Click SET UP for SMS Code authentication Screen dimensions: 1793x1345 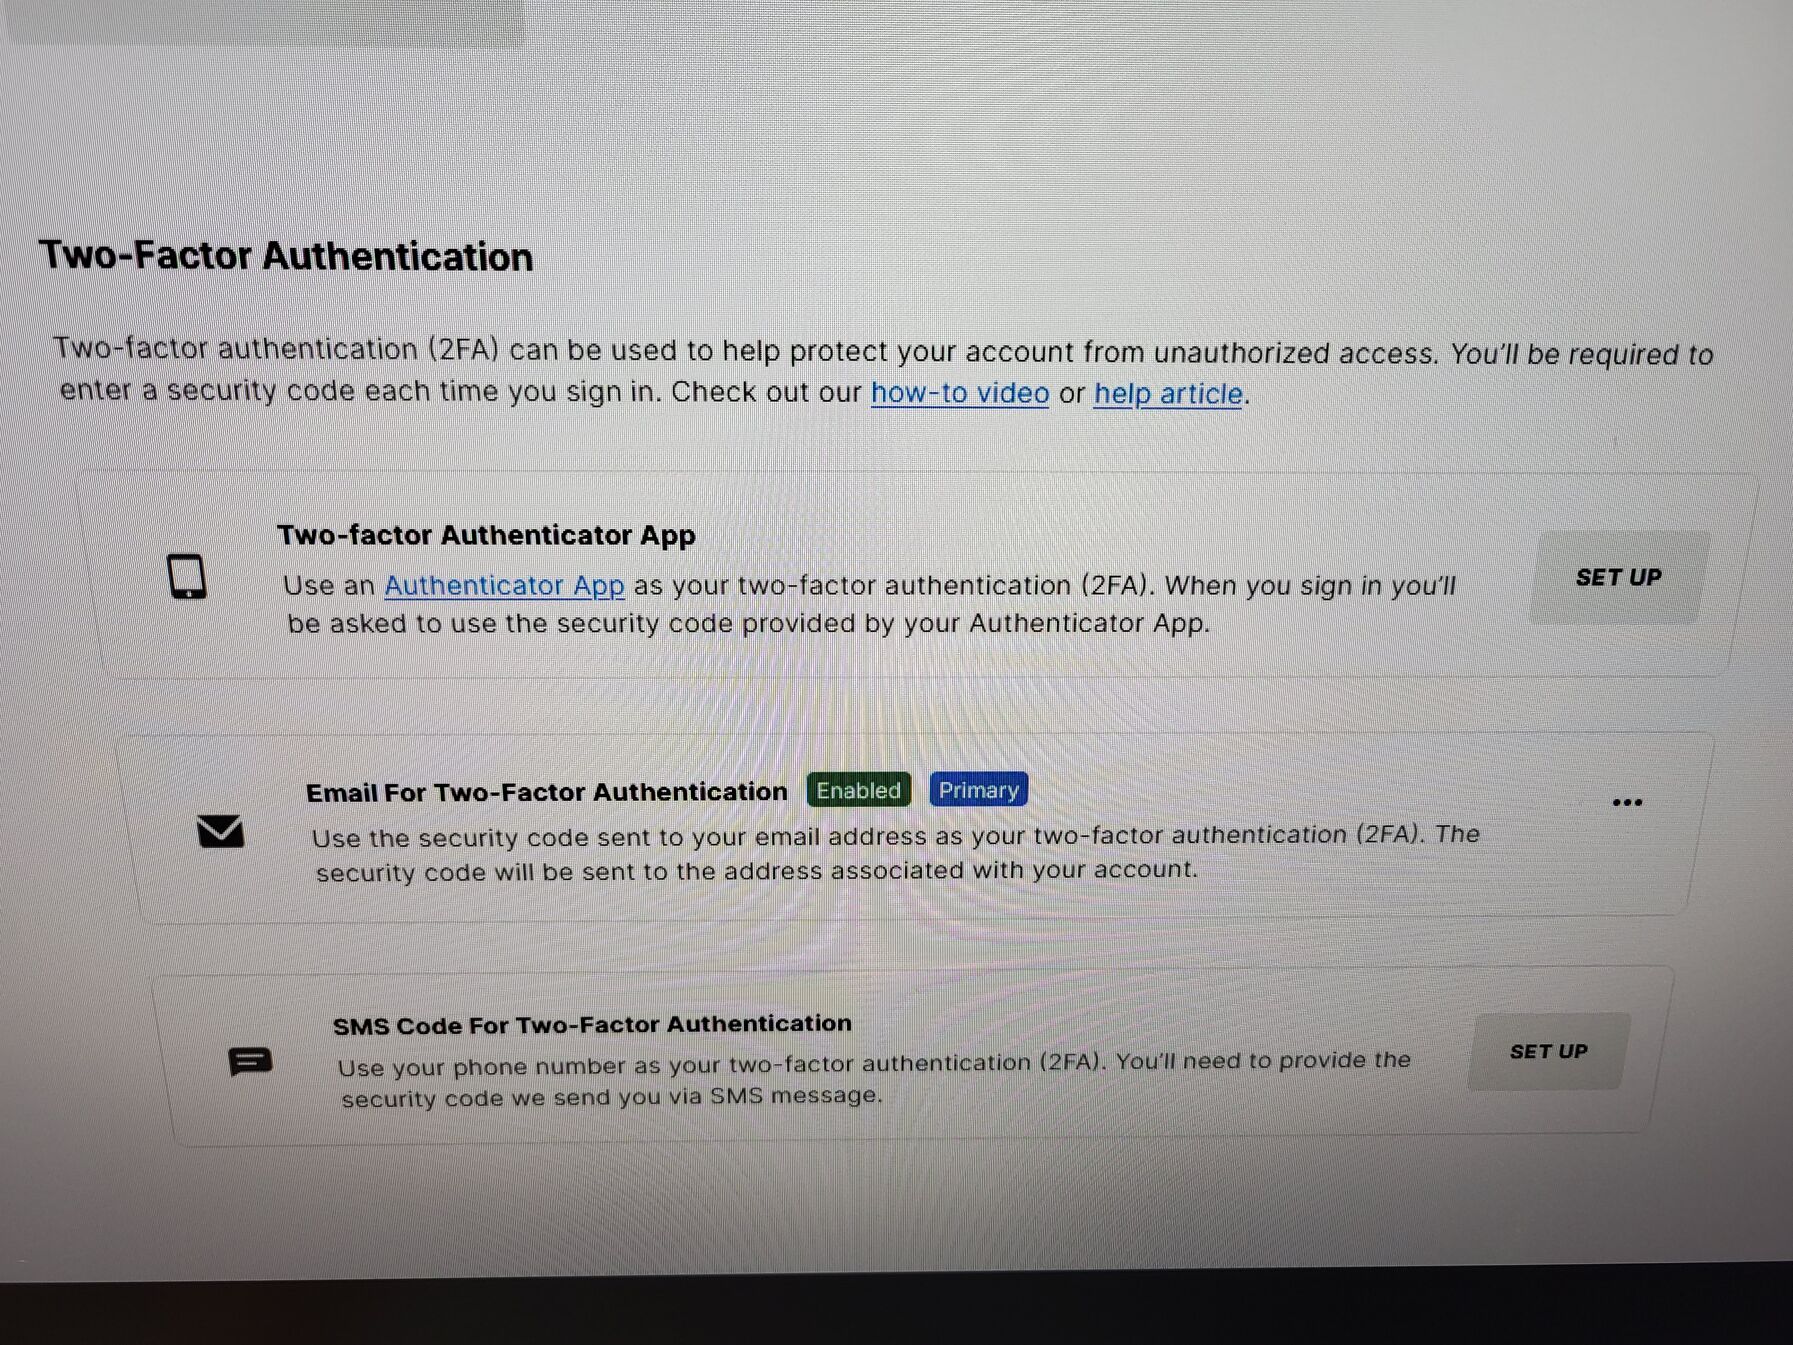coord(1548,1051)
